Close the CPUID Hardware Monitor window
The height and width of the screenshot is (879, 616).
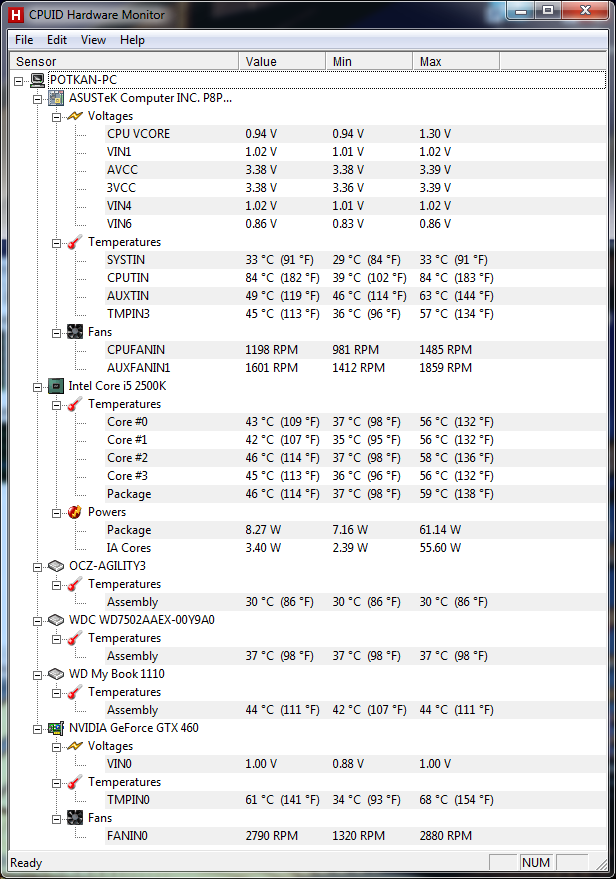[585, 11]
